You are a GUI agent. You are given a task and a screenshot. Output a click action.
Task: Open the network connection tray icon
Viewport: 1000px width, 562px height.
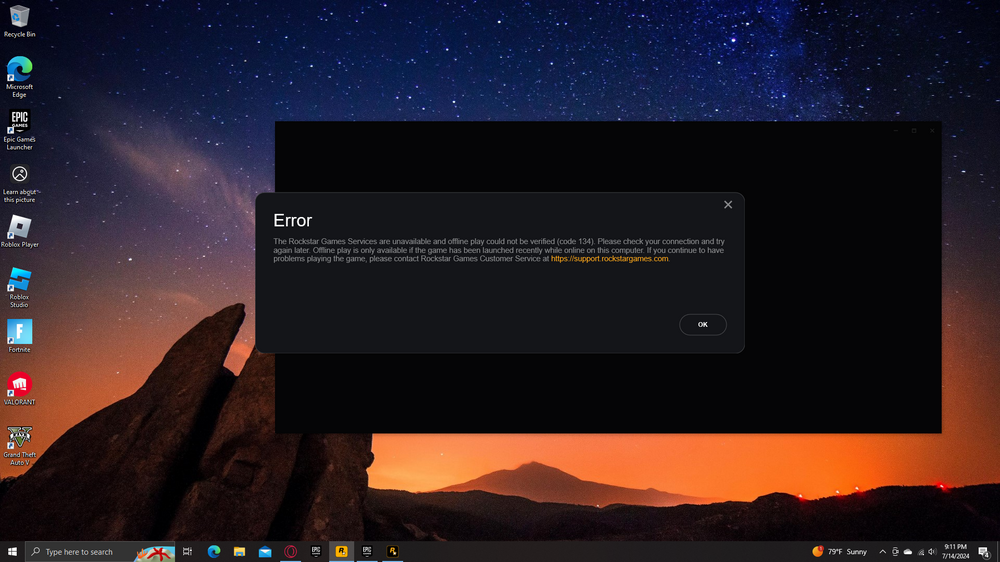[x=921, y=552]
